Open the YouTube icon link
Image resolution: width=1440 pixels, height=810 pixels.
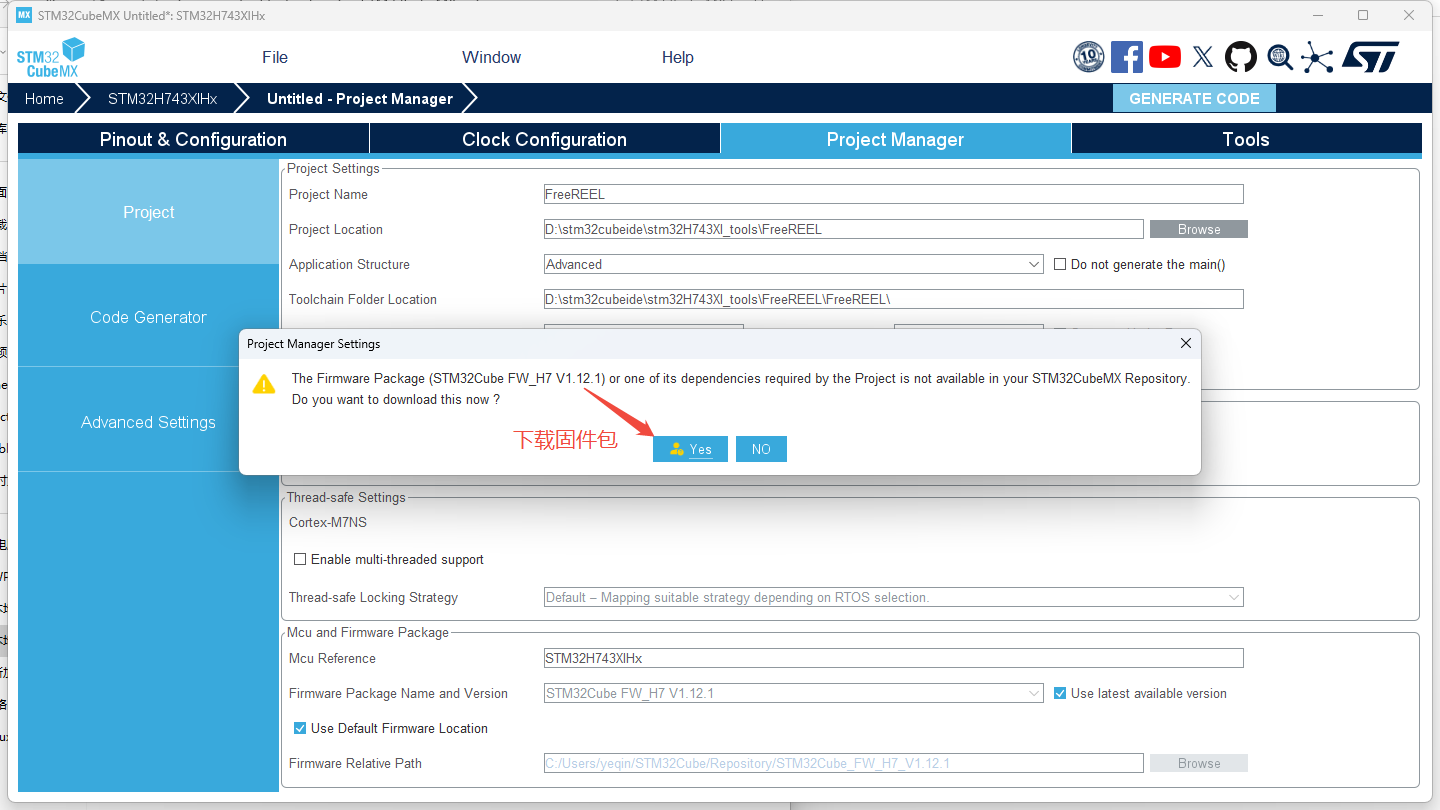point(1164,57)
